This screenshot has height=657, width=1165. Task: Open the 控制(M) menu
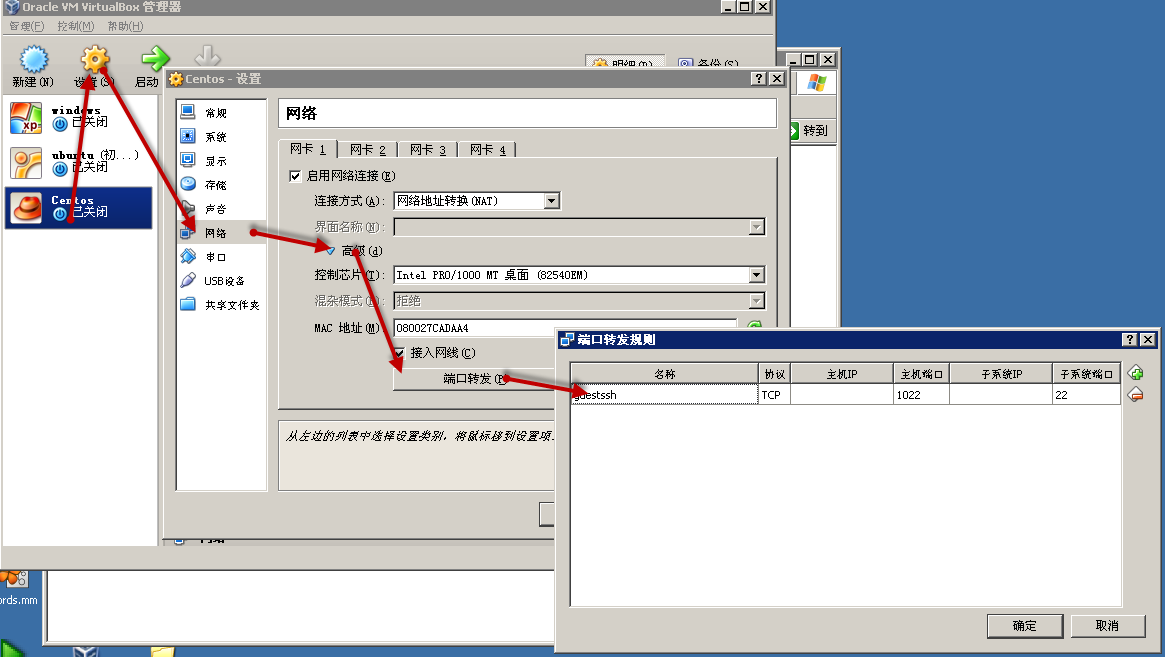76,26
